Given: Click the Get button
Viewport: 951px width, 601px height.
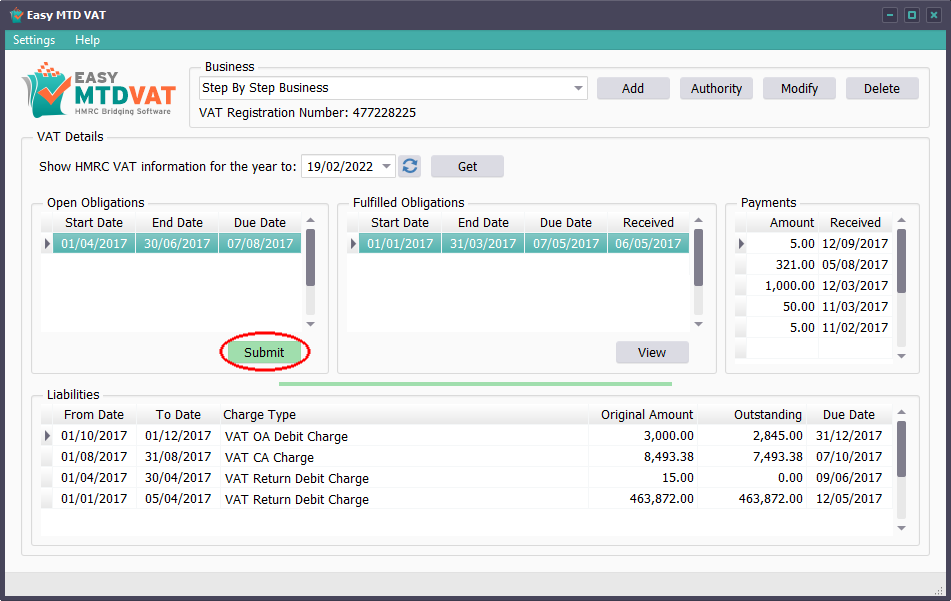Looking at the screenshot, I should 467,166.
